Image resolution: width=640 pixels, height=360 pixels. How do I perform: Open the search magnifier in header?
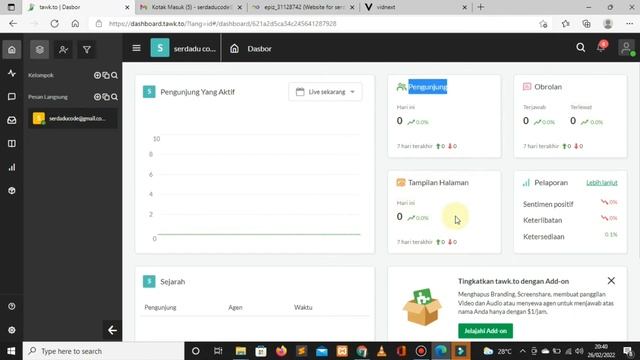tap(580, 48)
